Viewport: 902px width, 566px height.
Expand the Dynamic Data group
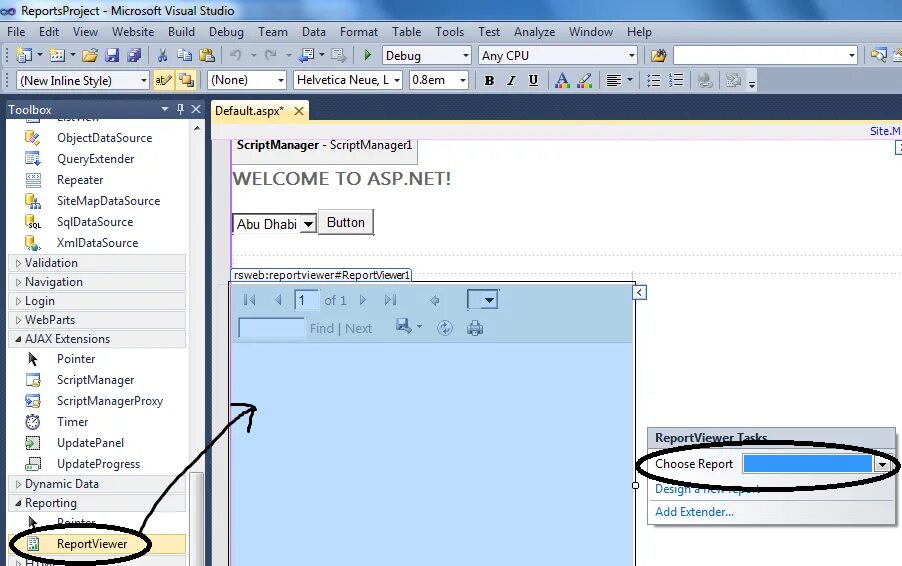(x=18, y=484)
